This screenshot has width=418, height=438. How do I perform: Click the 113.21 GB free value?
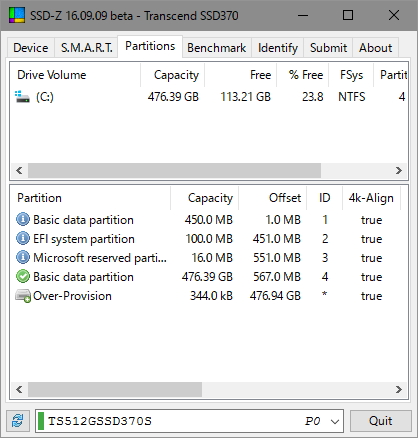coord(246,97)
